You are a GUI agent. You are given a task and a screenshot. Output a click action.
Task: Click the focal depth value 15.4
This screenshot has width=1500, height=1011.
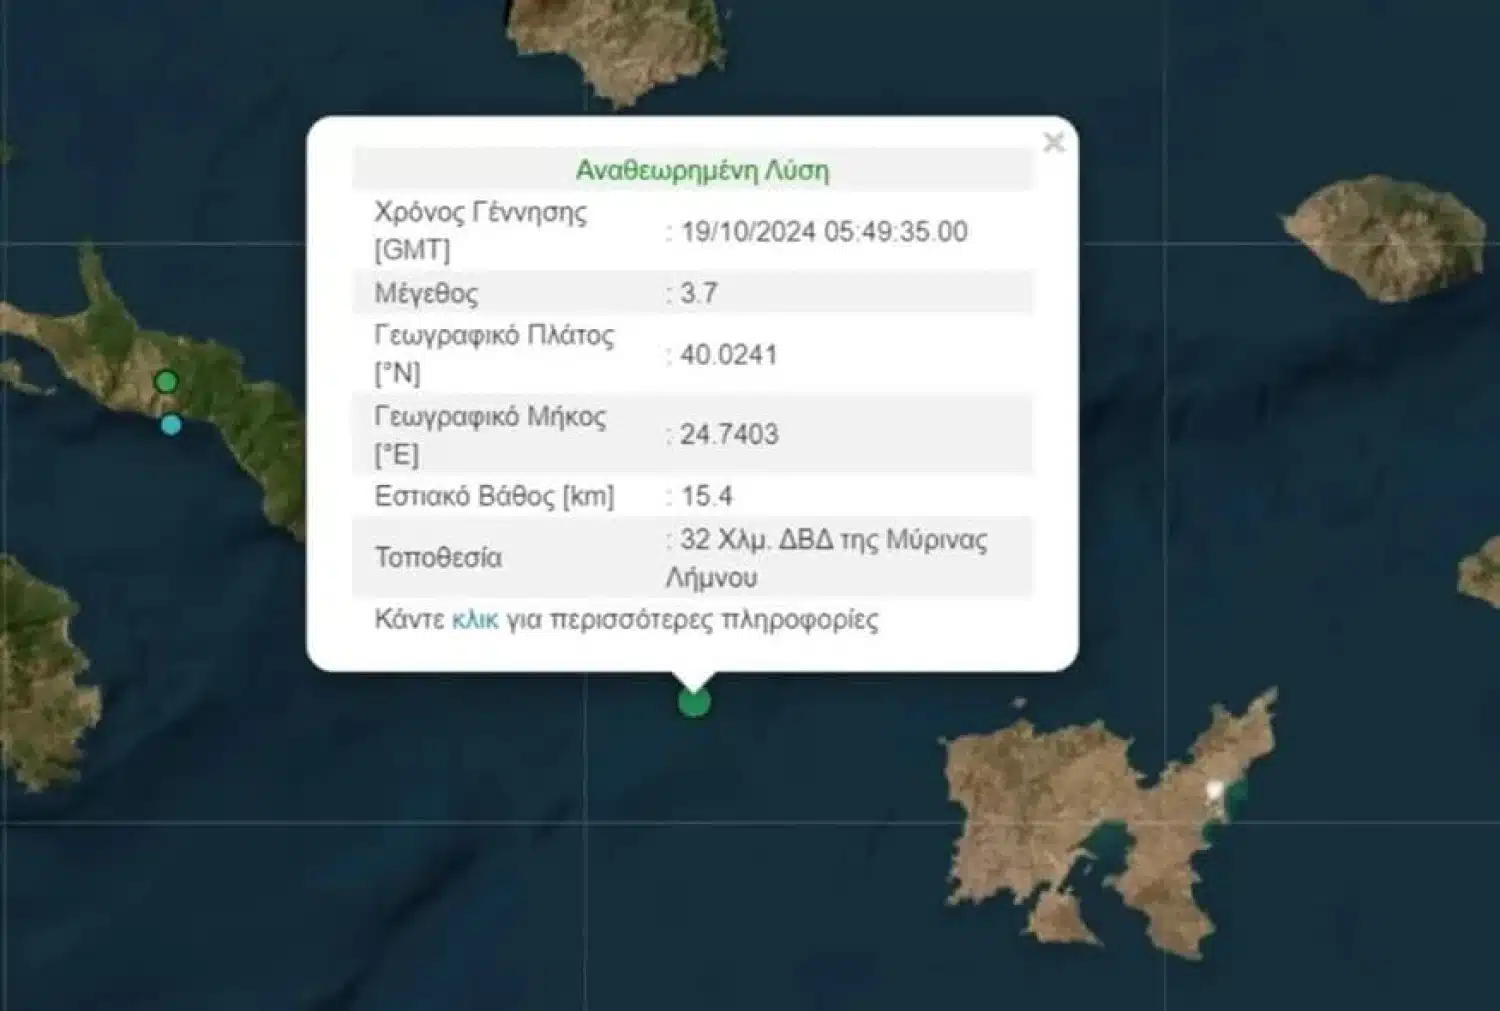(706, 496)
